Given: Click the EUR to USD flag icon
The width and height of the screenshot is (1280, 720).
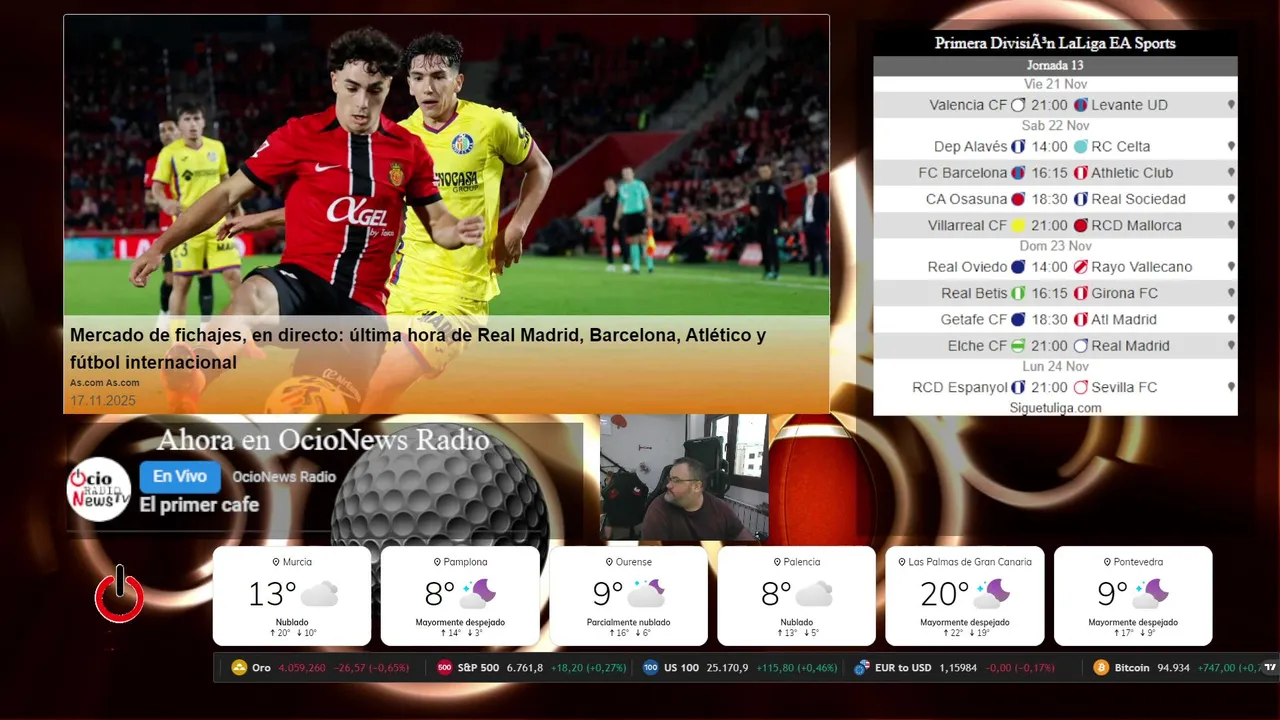Looking at the screenshot, I should [x=861, y=668].
